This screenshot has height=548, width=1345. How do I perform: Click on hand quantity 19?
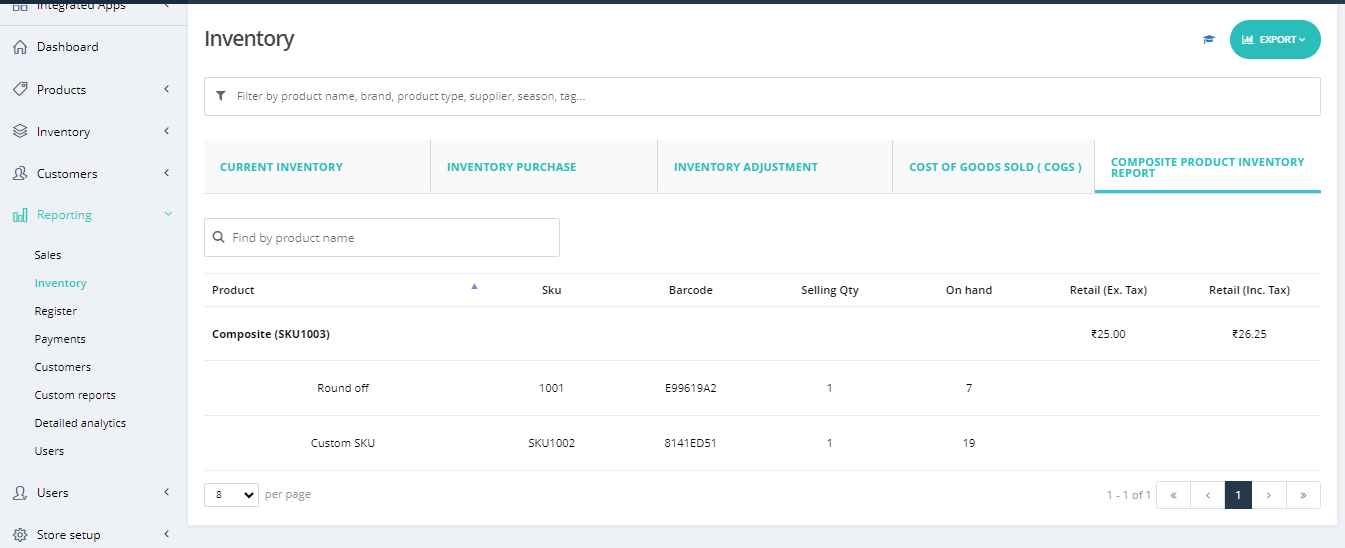tap(969, 443)
